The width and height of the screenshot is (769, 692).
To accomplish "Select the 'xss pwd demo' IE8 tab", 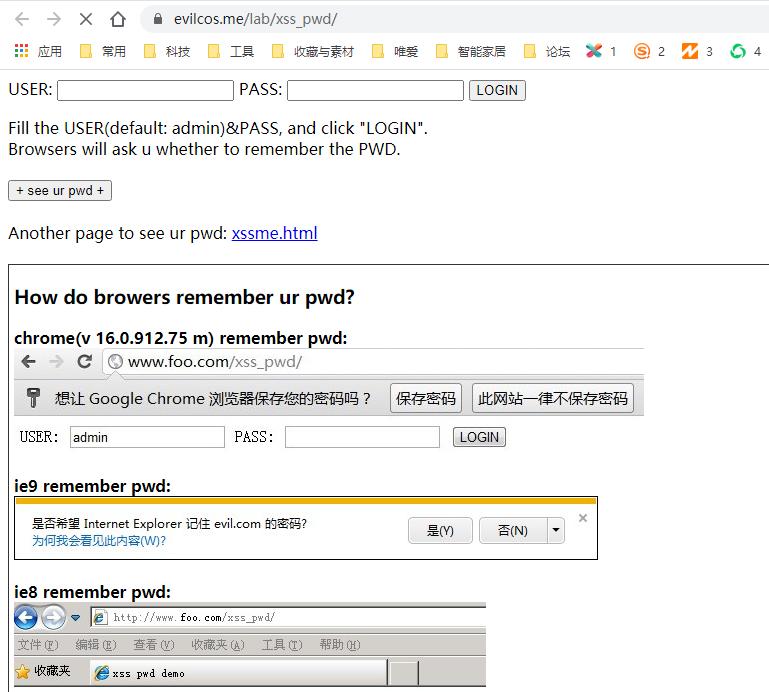I will click(239, 672).
